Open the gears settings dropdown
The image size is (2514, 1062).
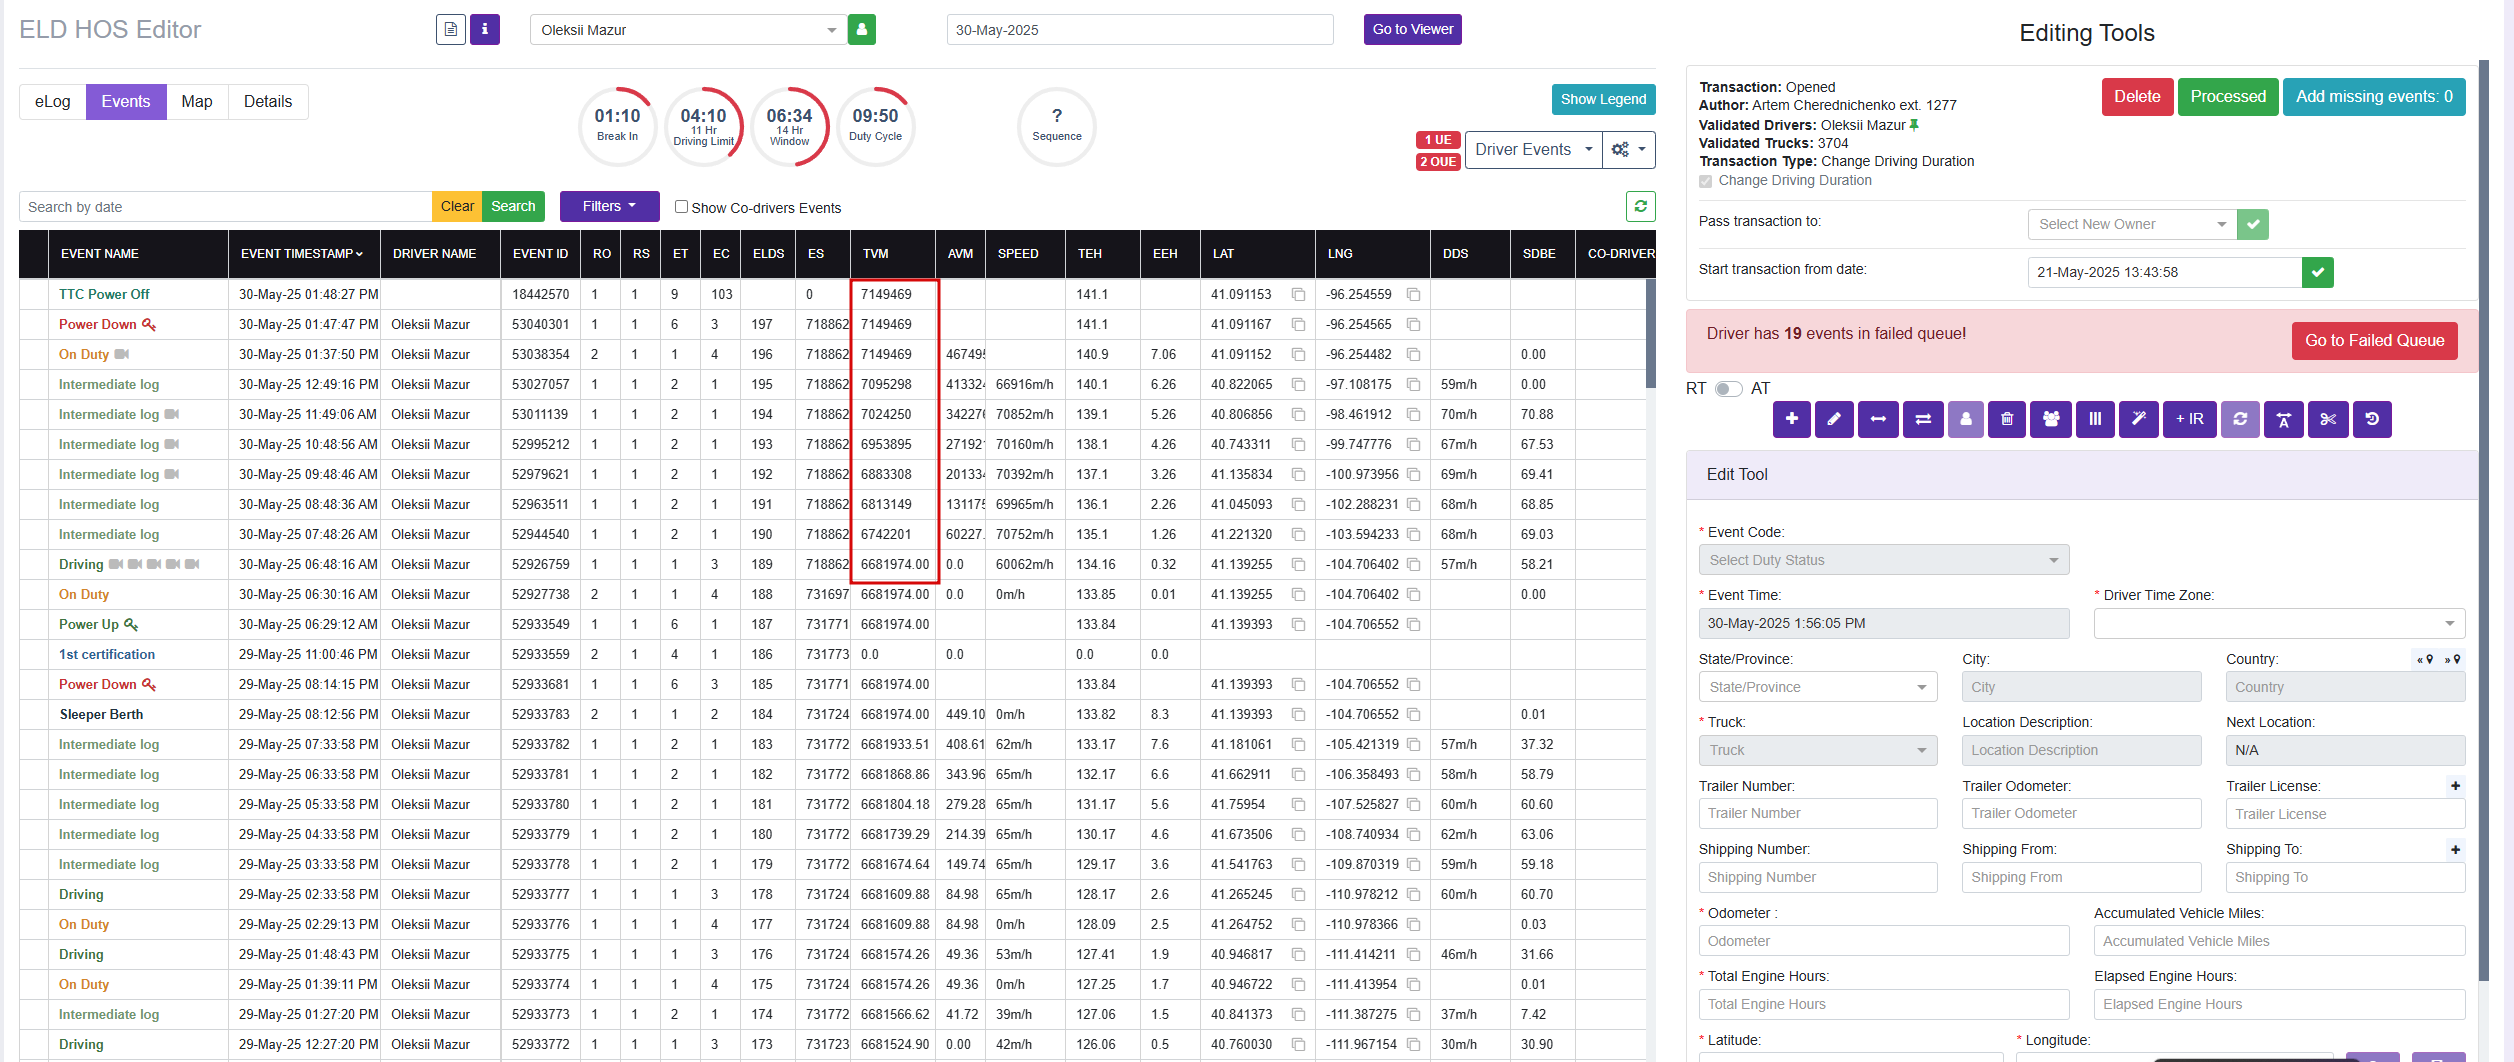(x=1628, y=150)
